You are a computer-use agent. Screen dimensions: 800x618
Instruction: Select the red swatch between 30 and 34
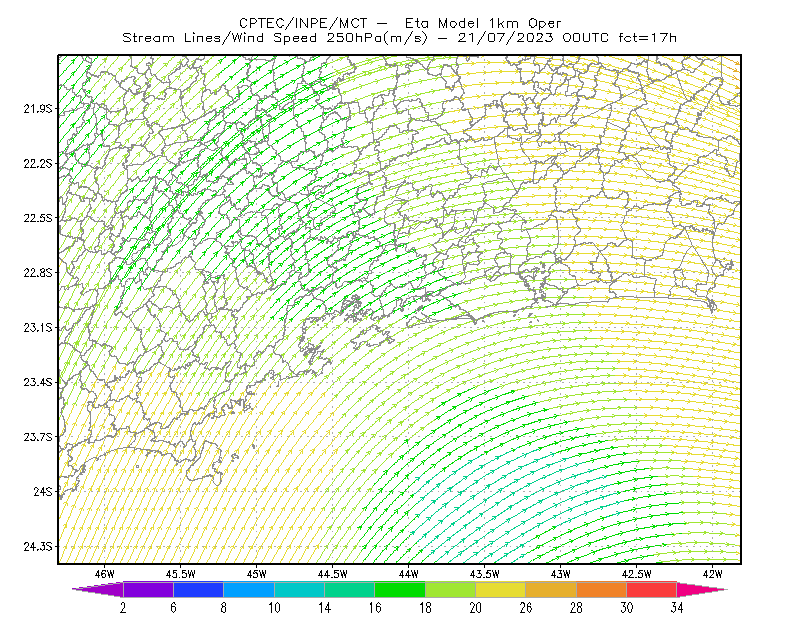click(652, 589)
